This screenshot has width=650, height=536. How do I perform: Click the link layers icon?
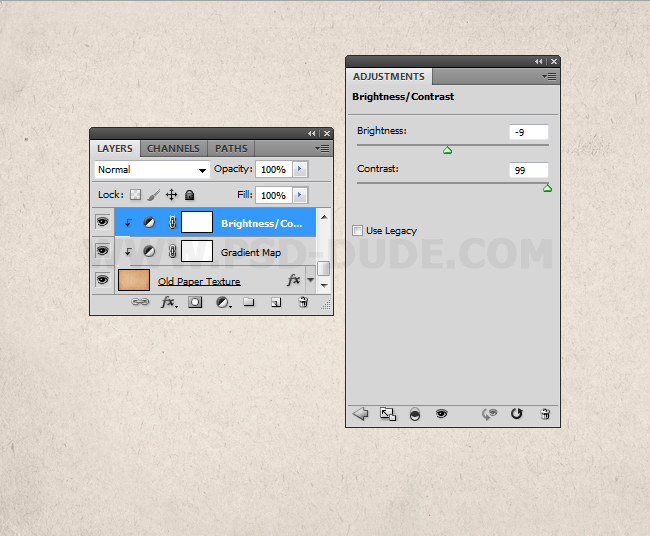tap(140, 302)
